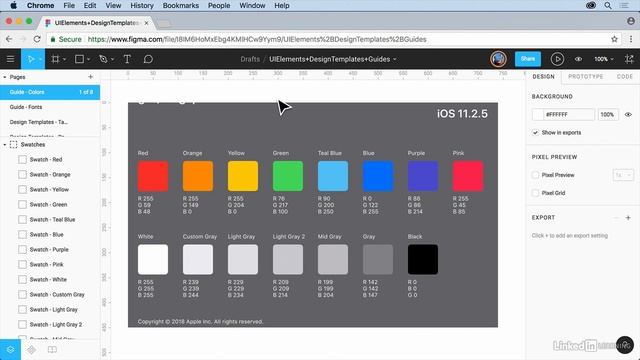The width and height of the screenshot is (640, 360).
Task: Go to Drafts breadcrumb link
Action: 250,59
